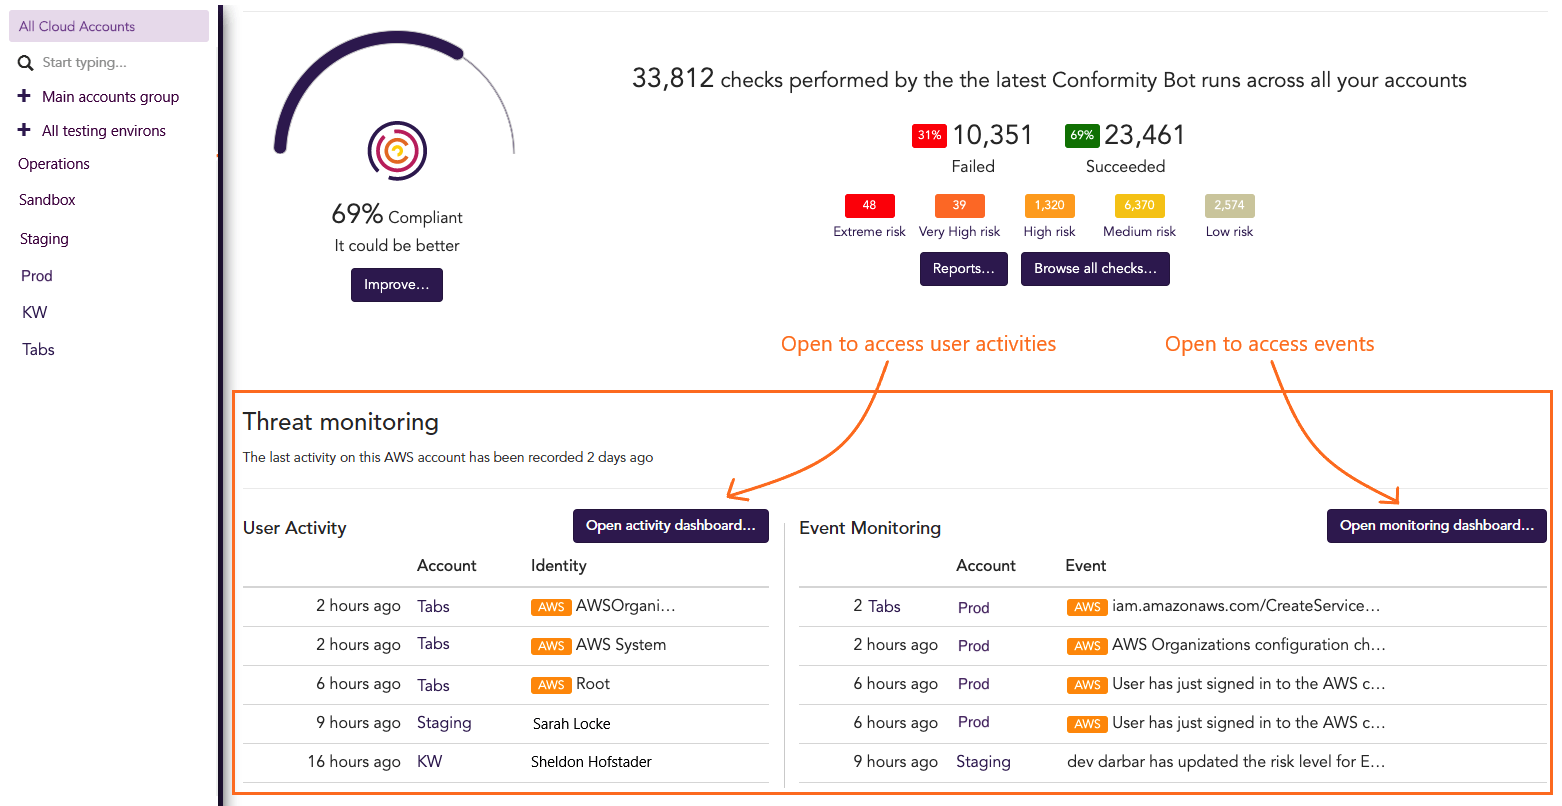The width and height of the screenshot is (1562, 806).
Task: Expand the All testing environs plus icon
Action: [24, 130]
